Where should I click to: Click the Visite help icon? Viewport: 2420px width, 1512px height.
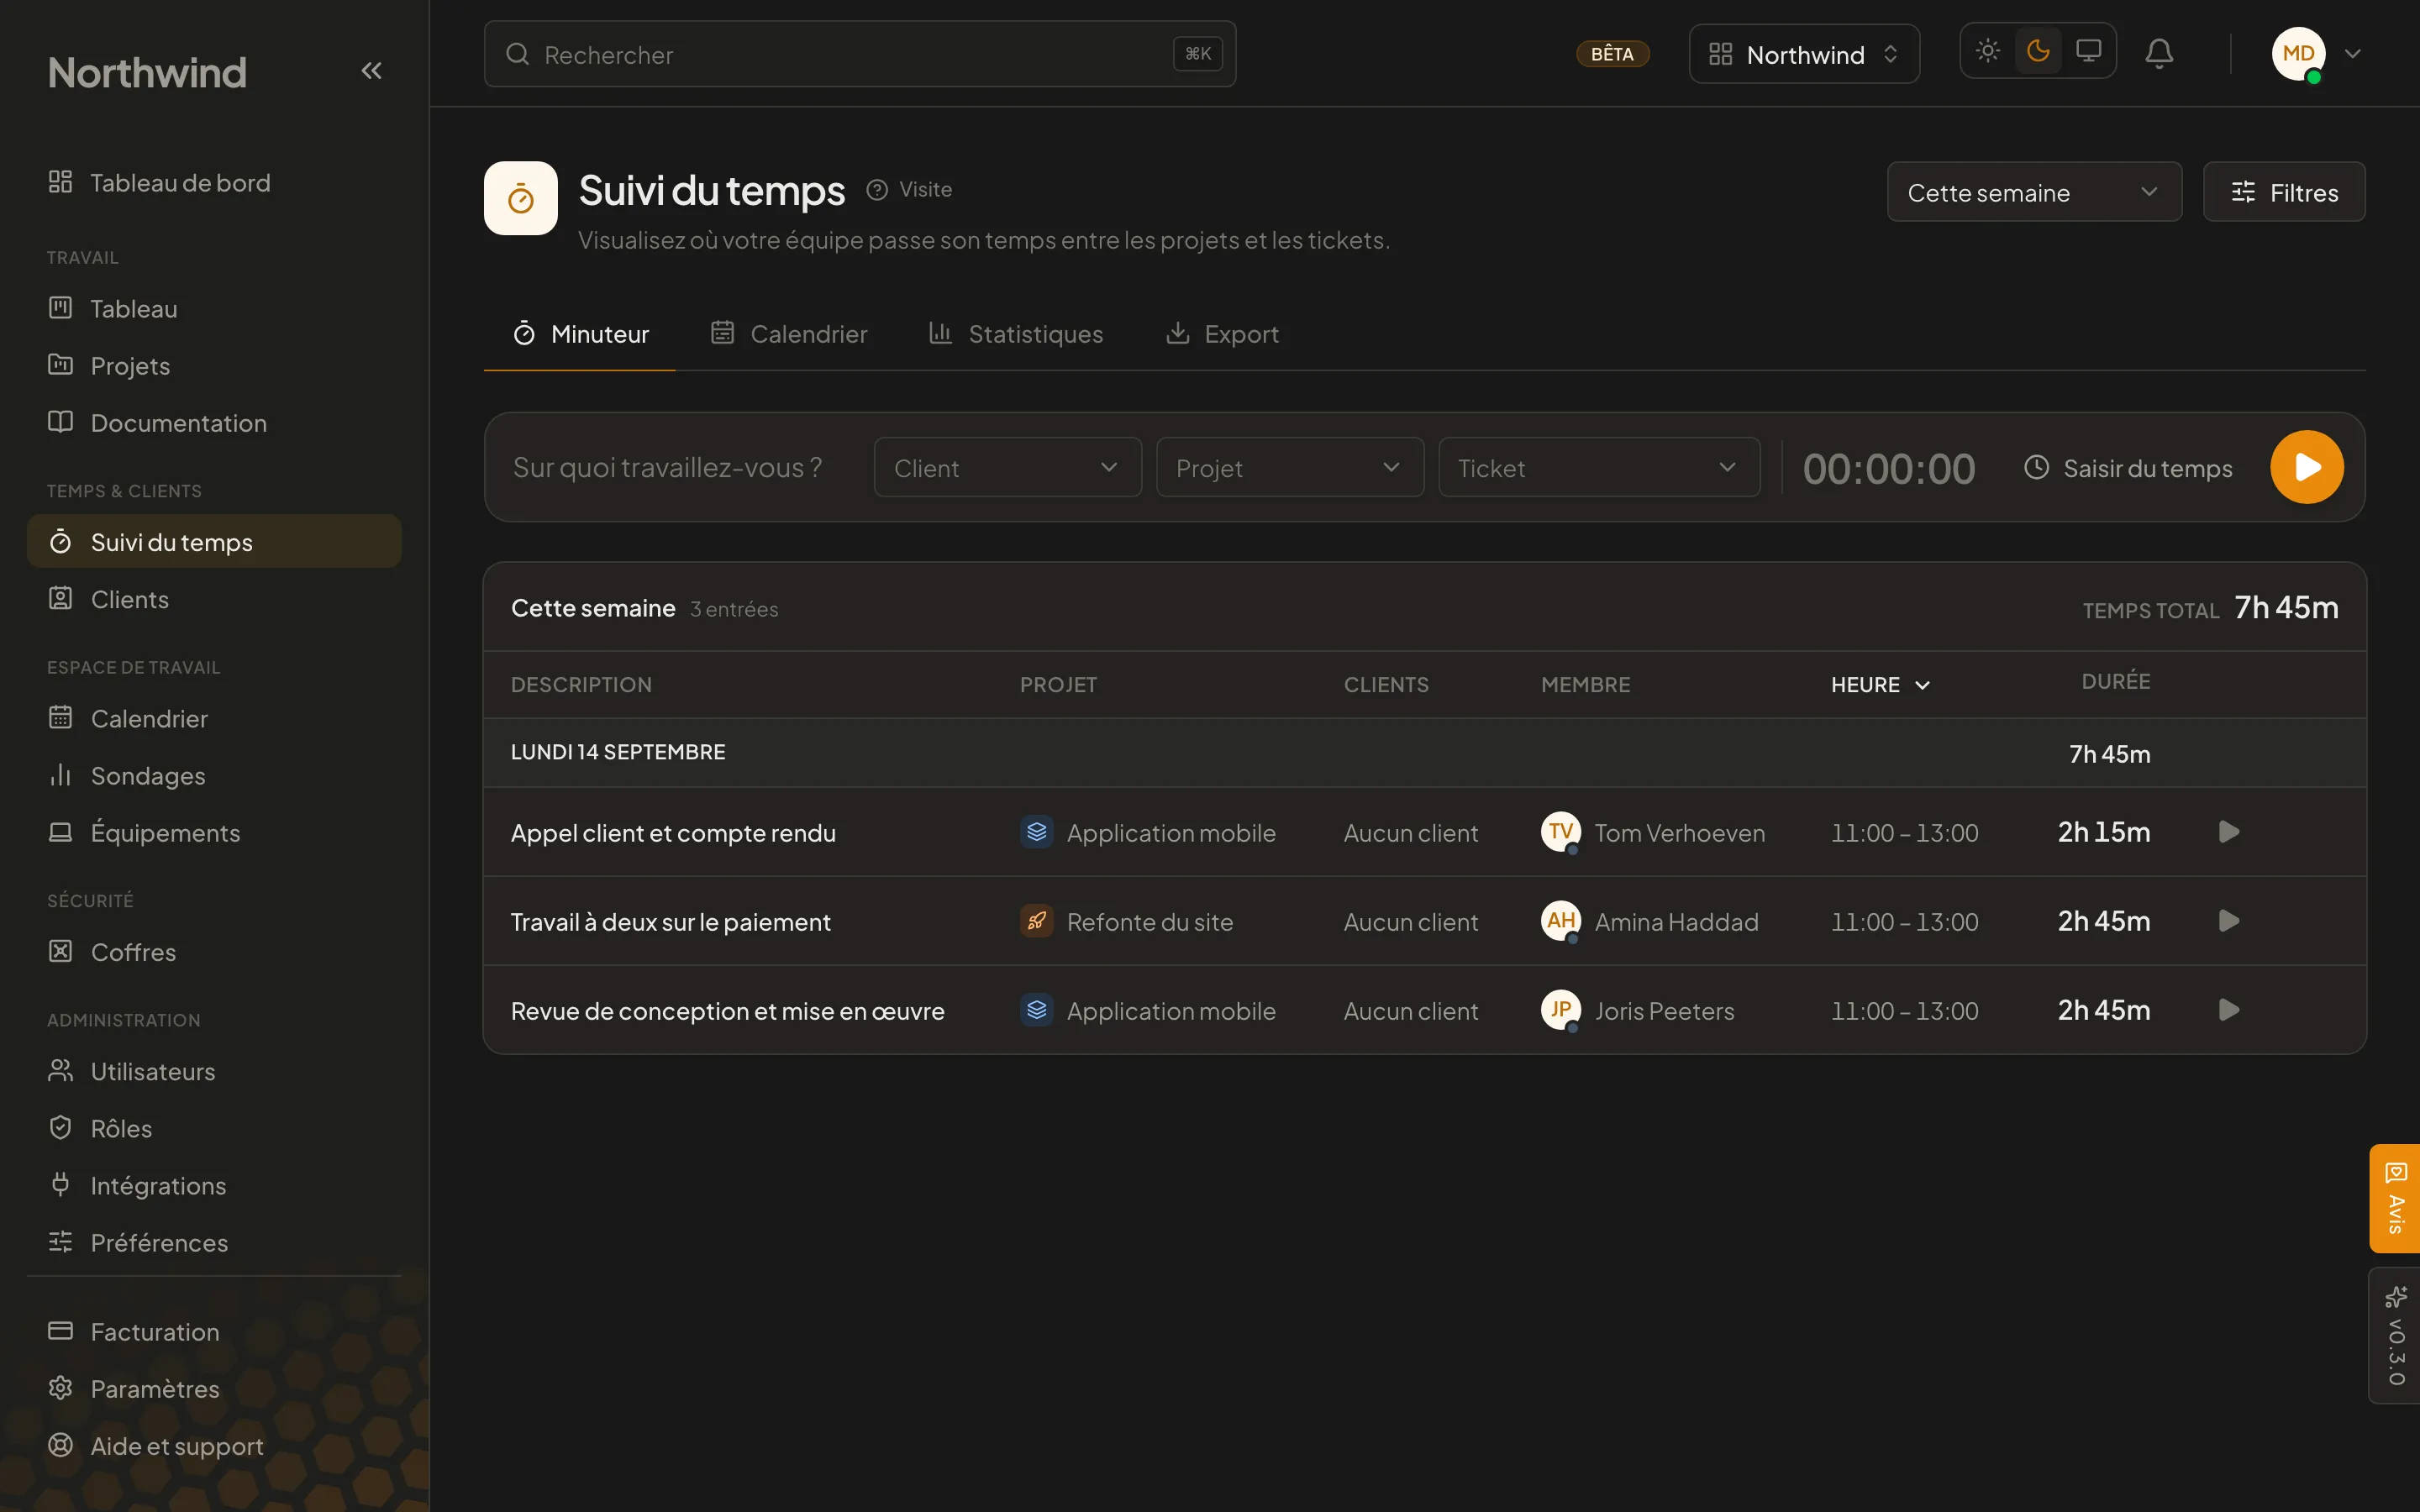pyautogui.click(x=876, y=190)
